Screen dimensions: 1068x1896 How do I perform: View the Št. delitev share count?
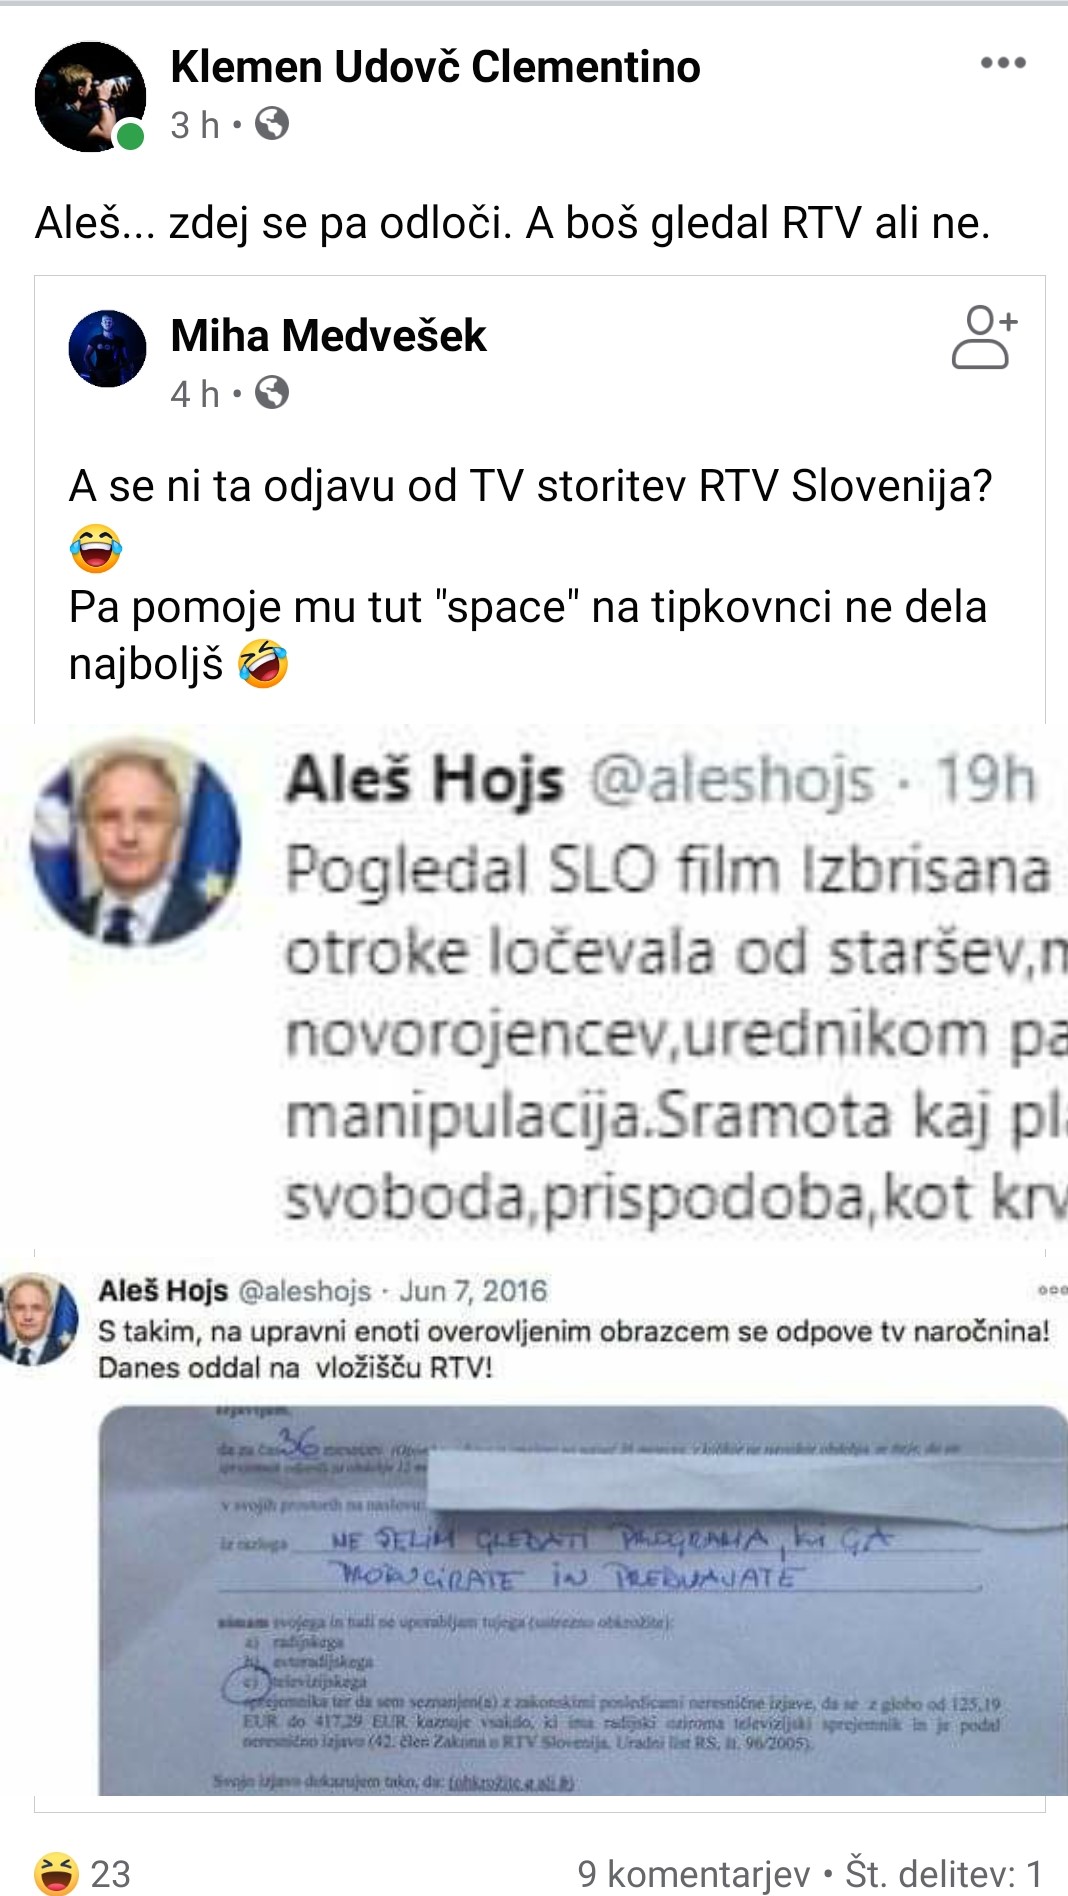tap(945, 1873)
